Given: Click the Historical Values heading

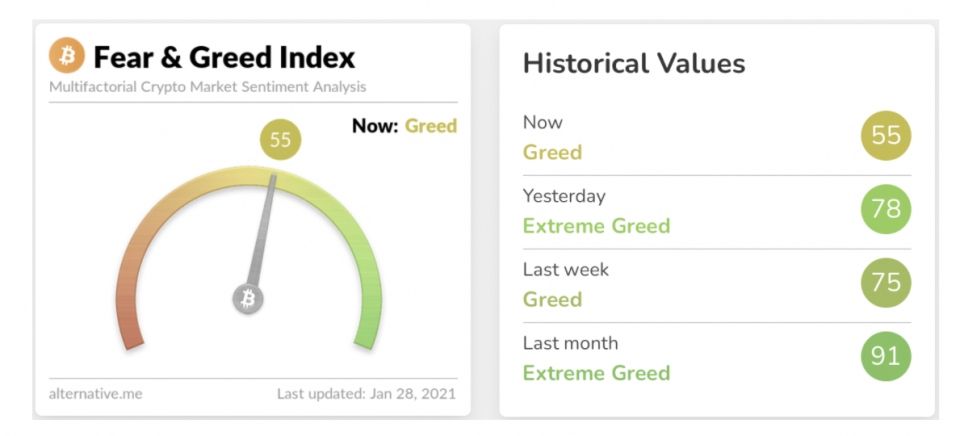Looking at the screenshot, I should [634, 64].
